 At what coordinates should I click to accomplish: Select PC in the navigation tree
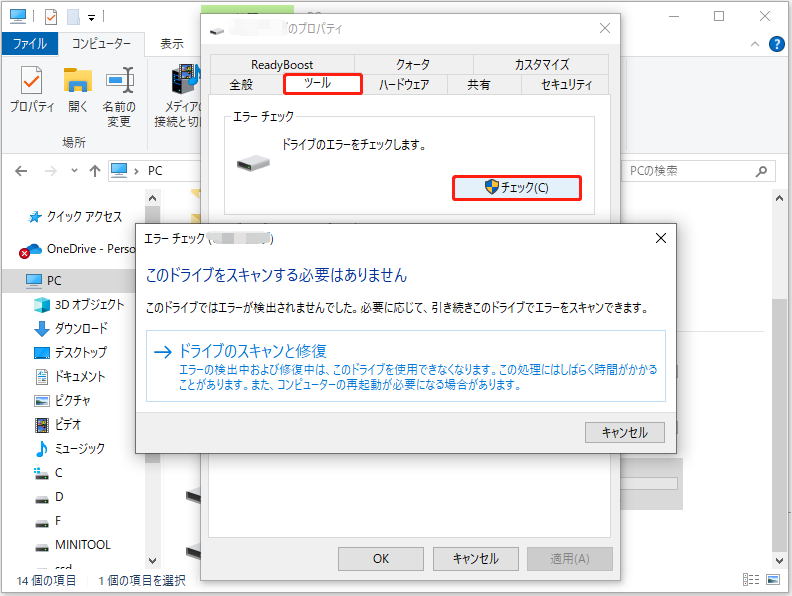69,281
